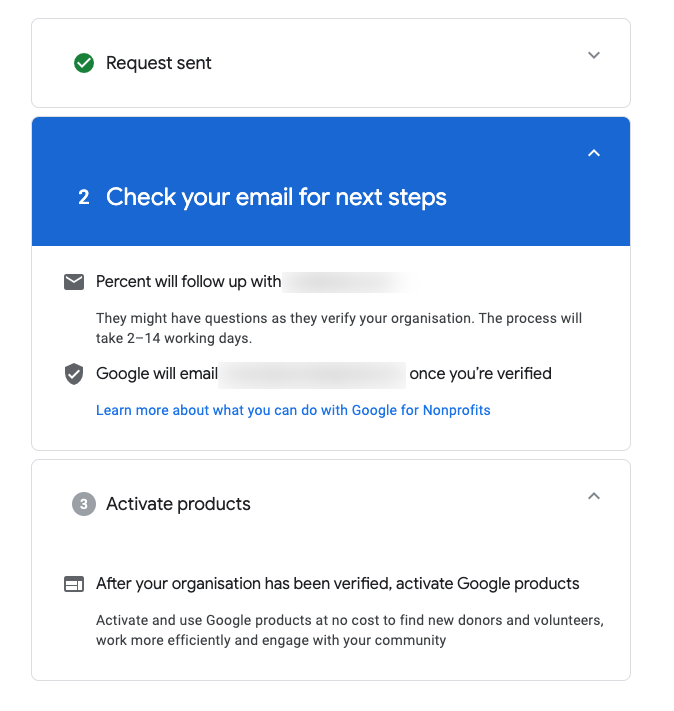
Task: Click the text 'Google will email'
Action: pyautogui.click(x=156, y=374)
